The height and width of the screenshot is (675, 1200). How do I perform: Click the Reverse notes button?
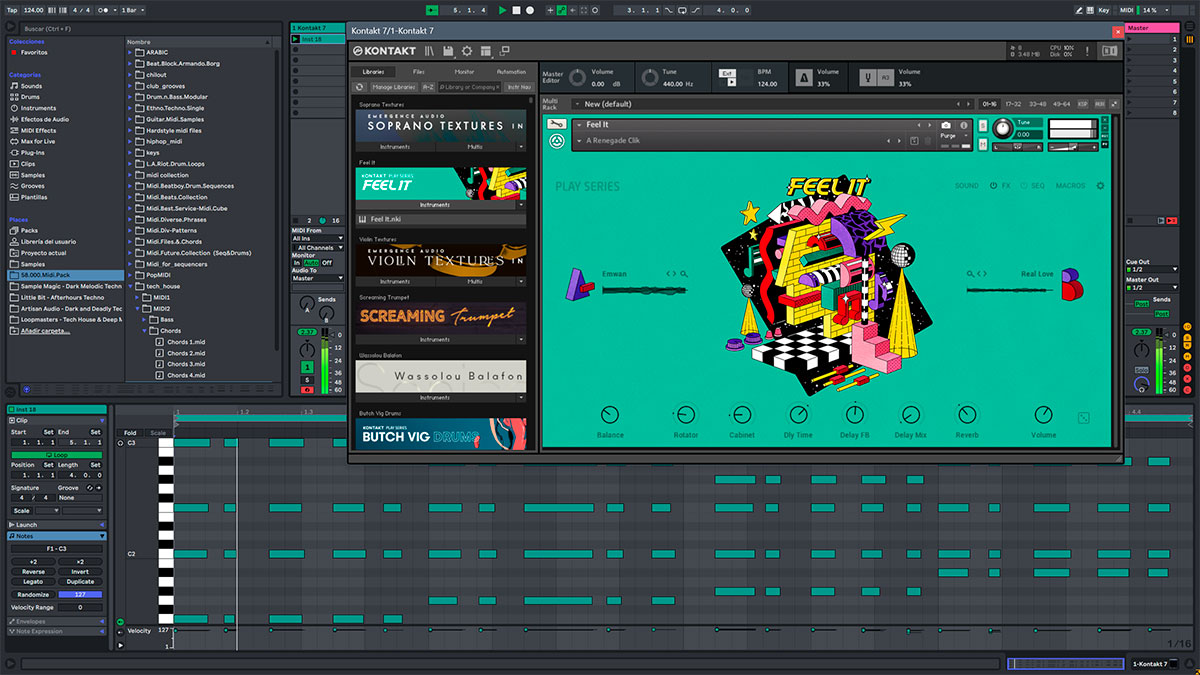(33, 571)
